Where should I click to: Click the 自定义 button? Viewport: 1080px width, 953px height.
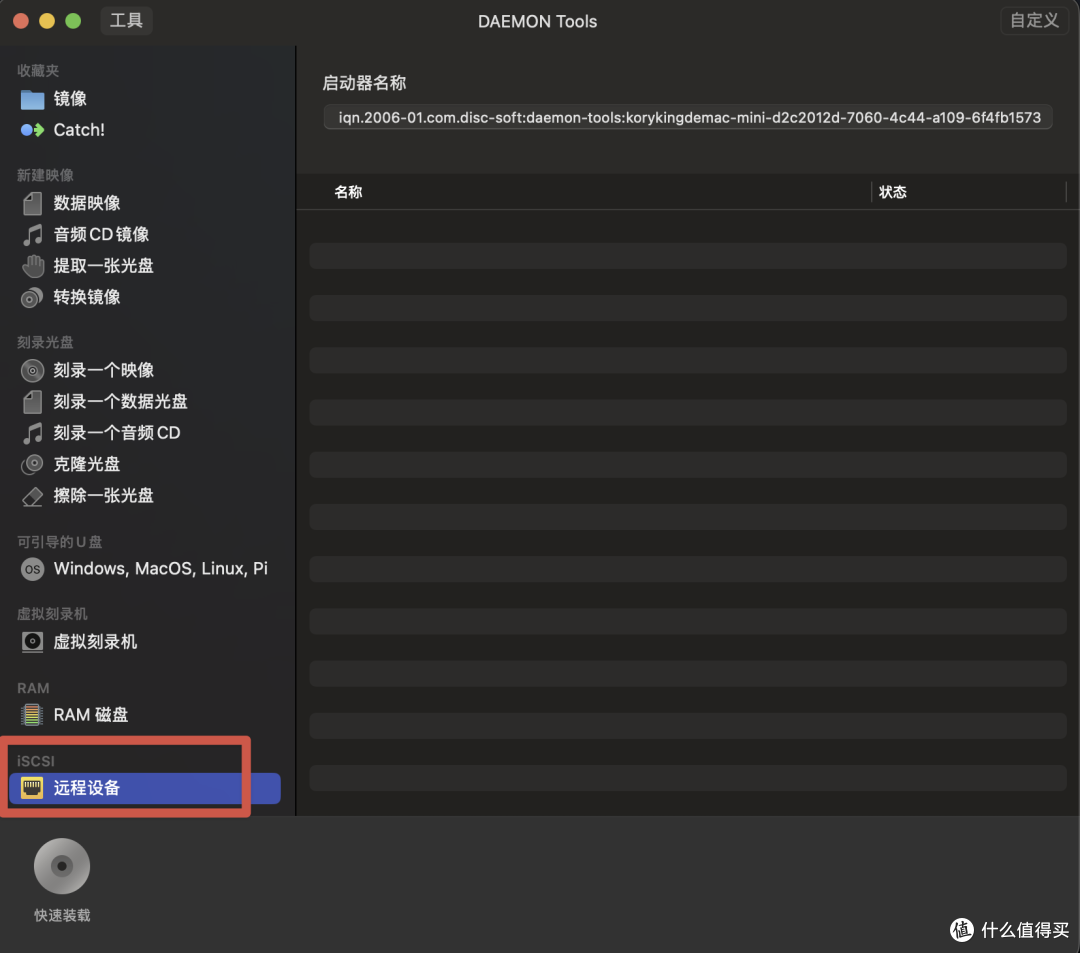coord(1034,21)
